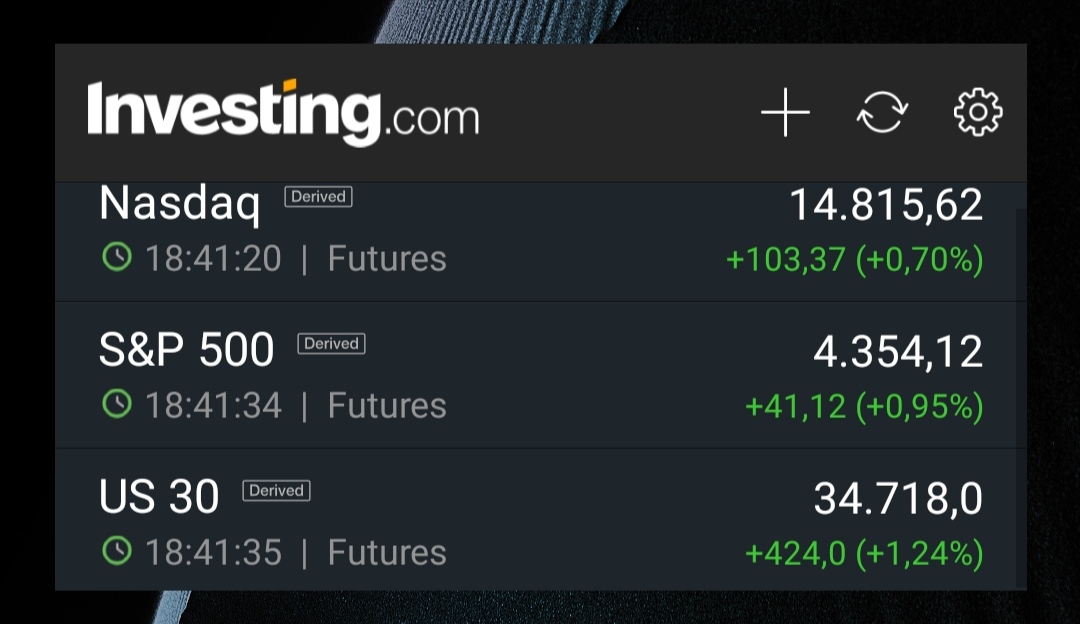The image size is (1080, 624).
Task: Tap the Derived badge next to Nasdaq
Action: pos(318,197)
